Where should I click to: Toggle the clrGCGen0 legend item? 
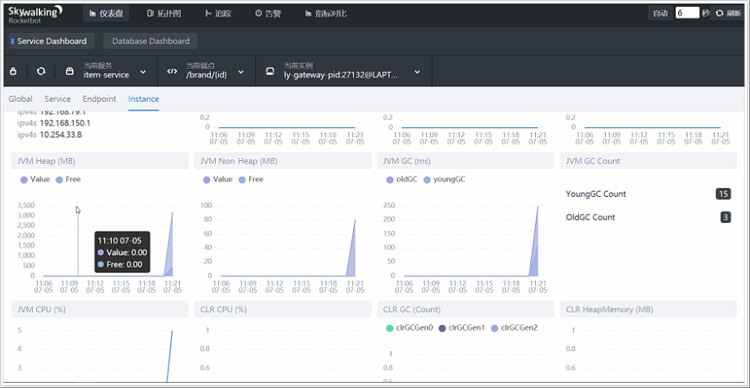[x=409, y=328]
